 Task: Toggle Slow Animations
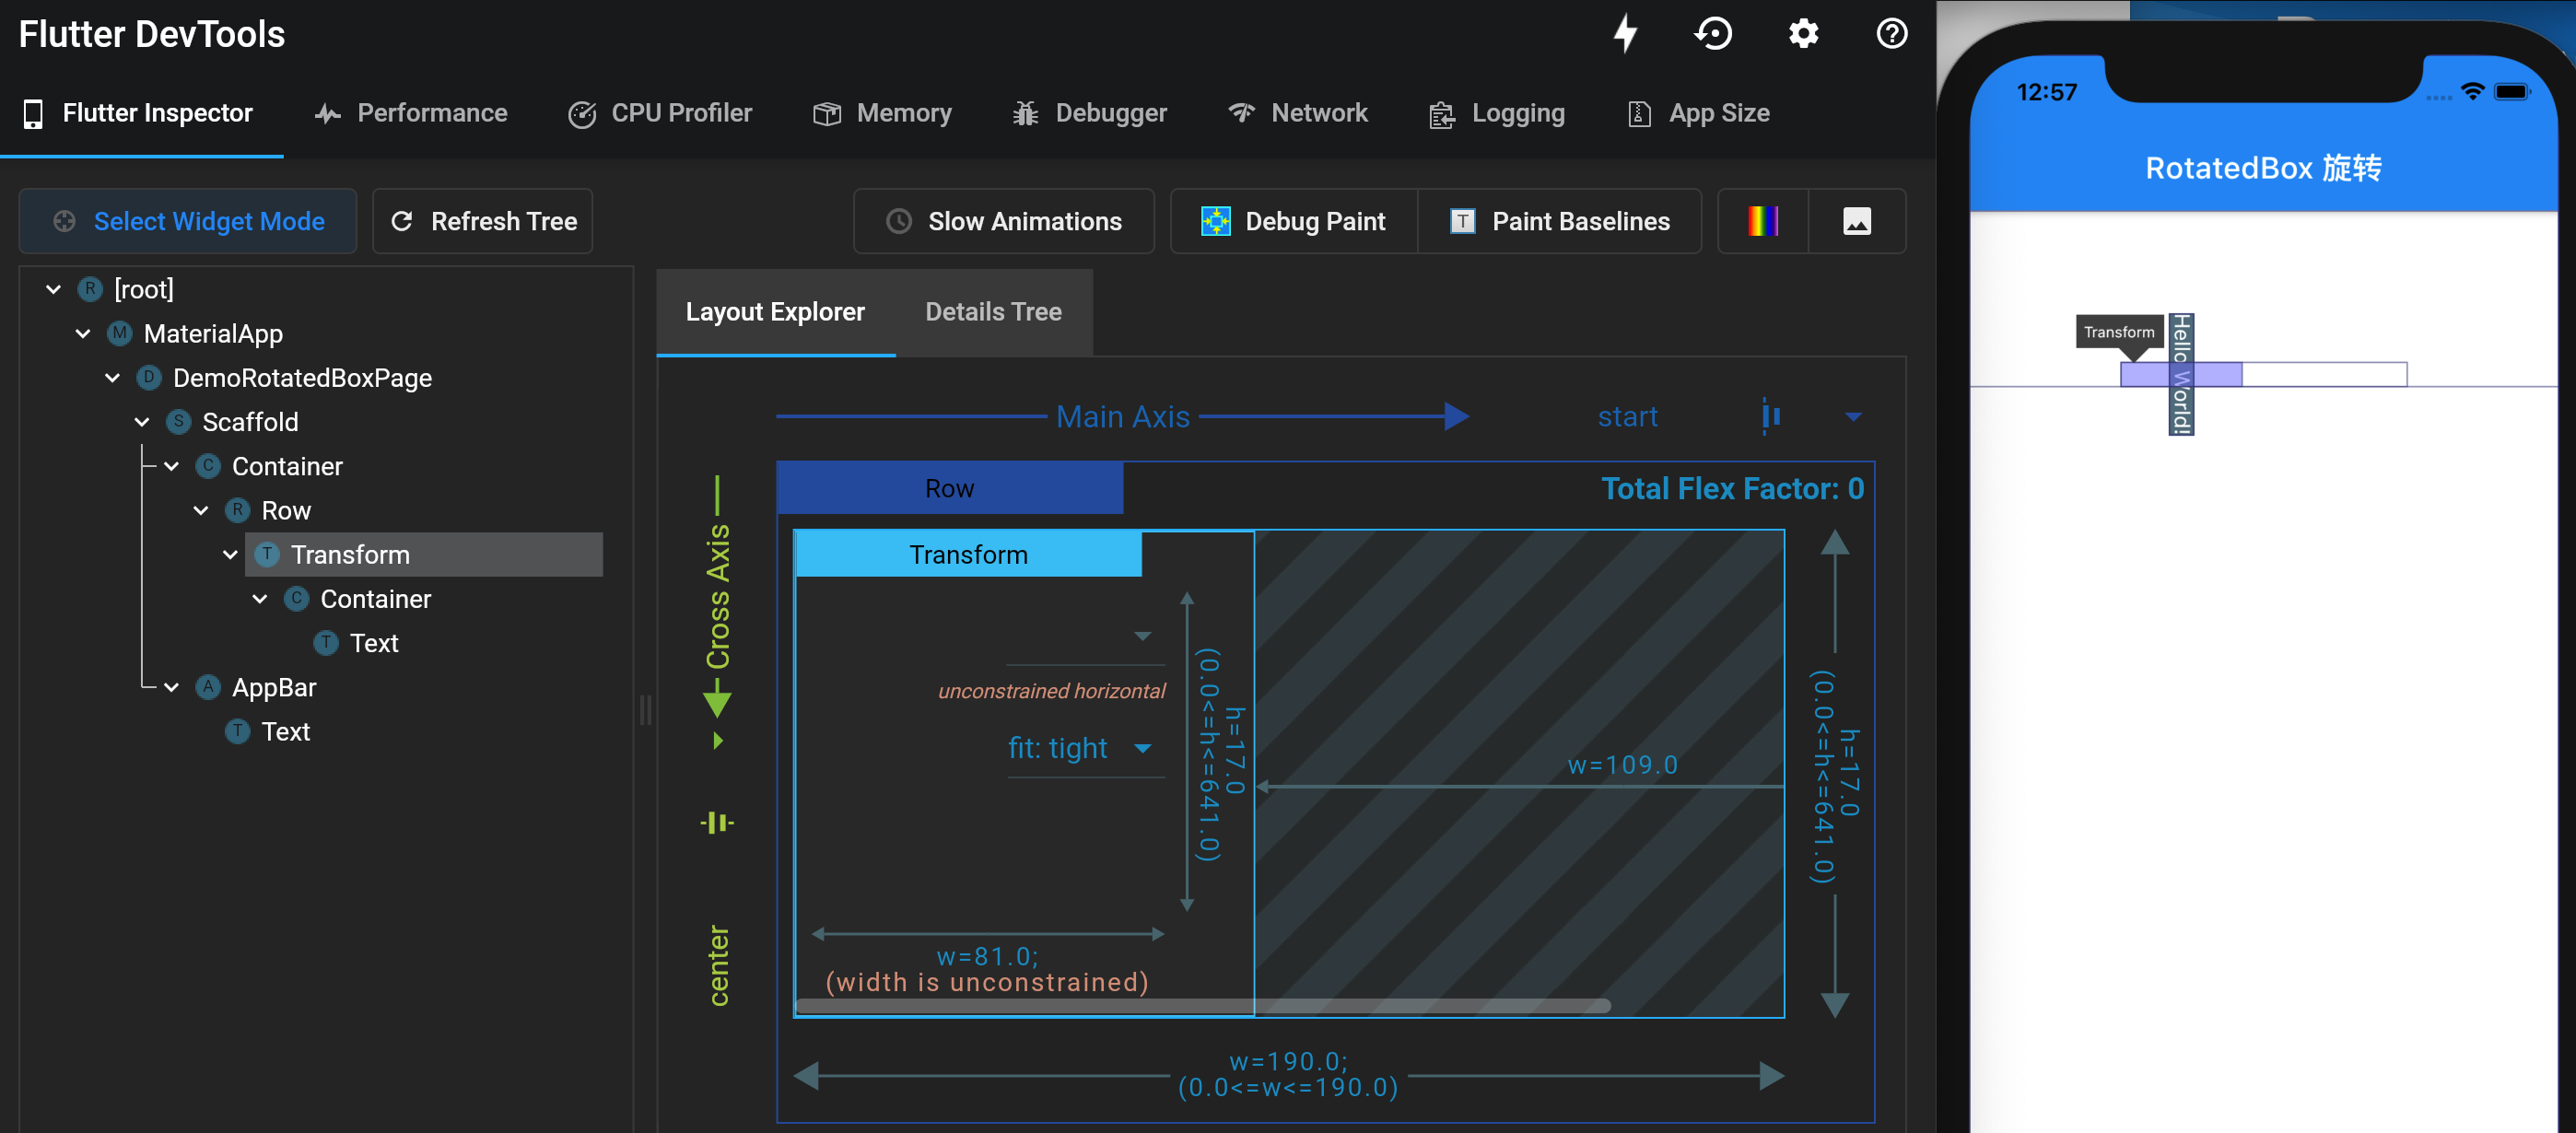1004,221
